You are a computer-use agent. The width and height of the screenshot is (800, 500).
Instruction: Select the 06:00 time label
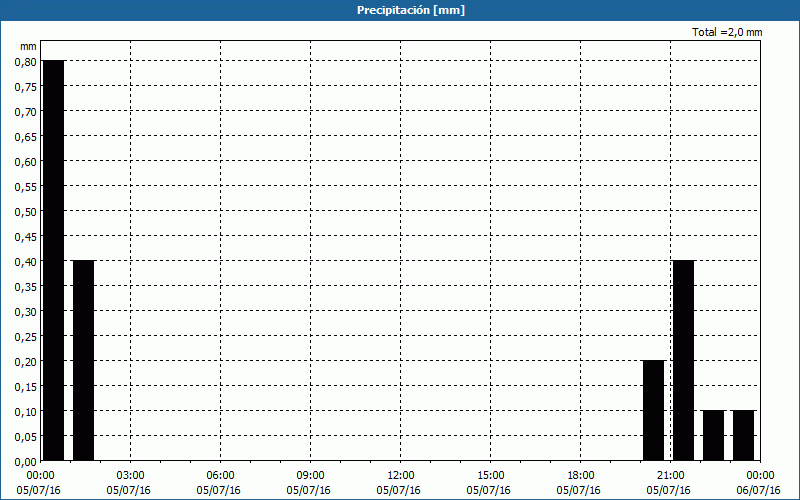coord(220,476)
